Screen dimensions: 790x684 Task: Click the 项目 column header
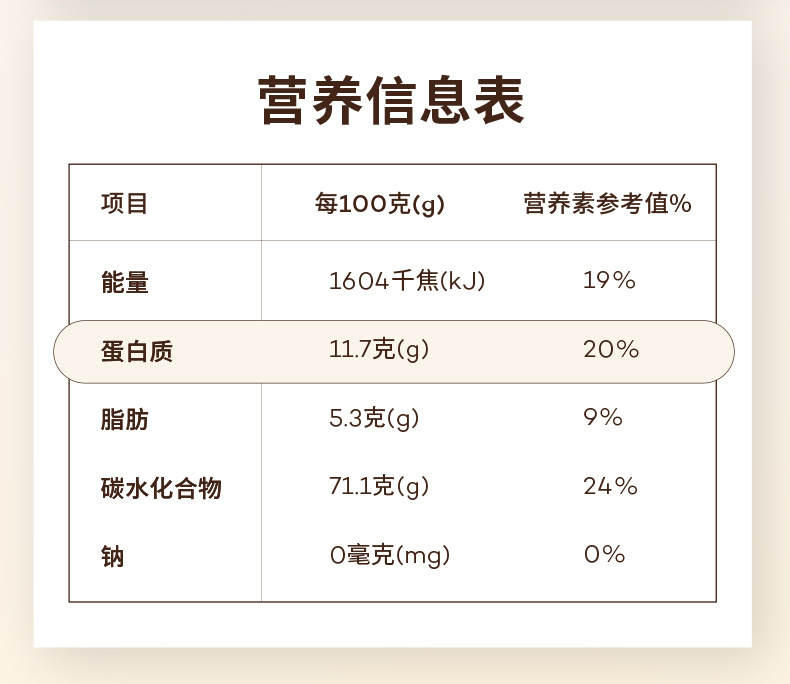pyautogui.click(x=124, y=204)
